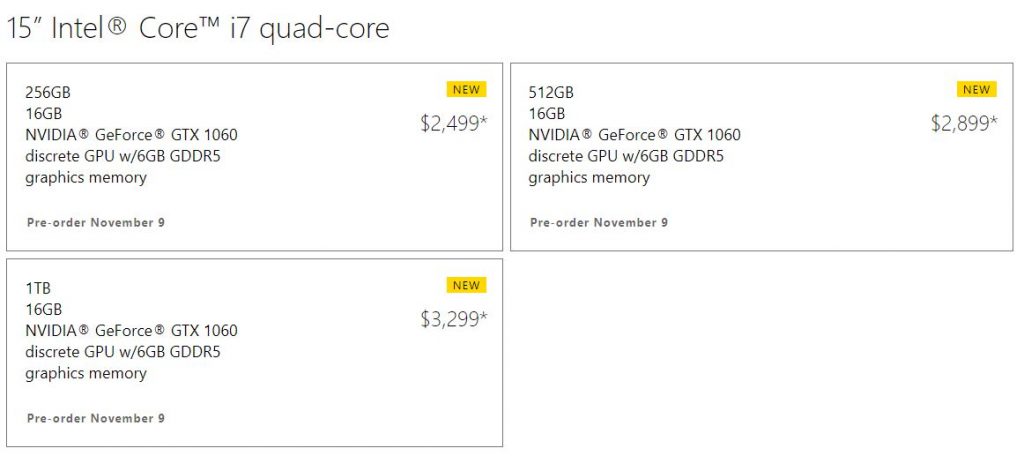Select the 512GB configuration card
1024x456 pixels.
click(761, 157)
